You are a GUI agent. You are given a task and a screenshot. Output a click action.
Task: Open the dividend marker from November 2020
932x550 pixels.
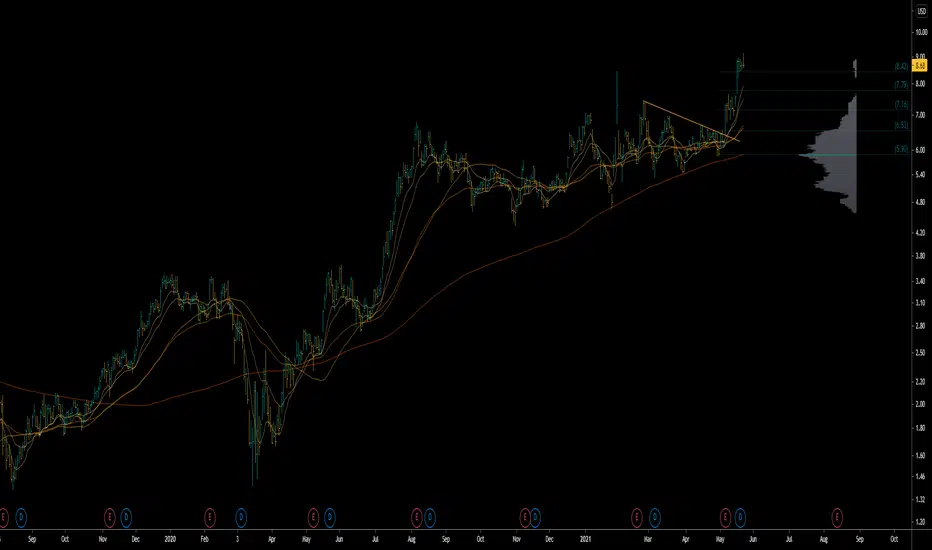tap(536, 518)
